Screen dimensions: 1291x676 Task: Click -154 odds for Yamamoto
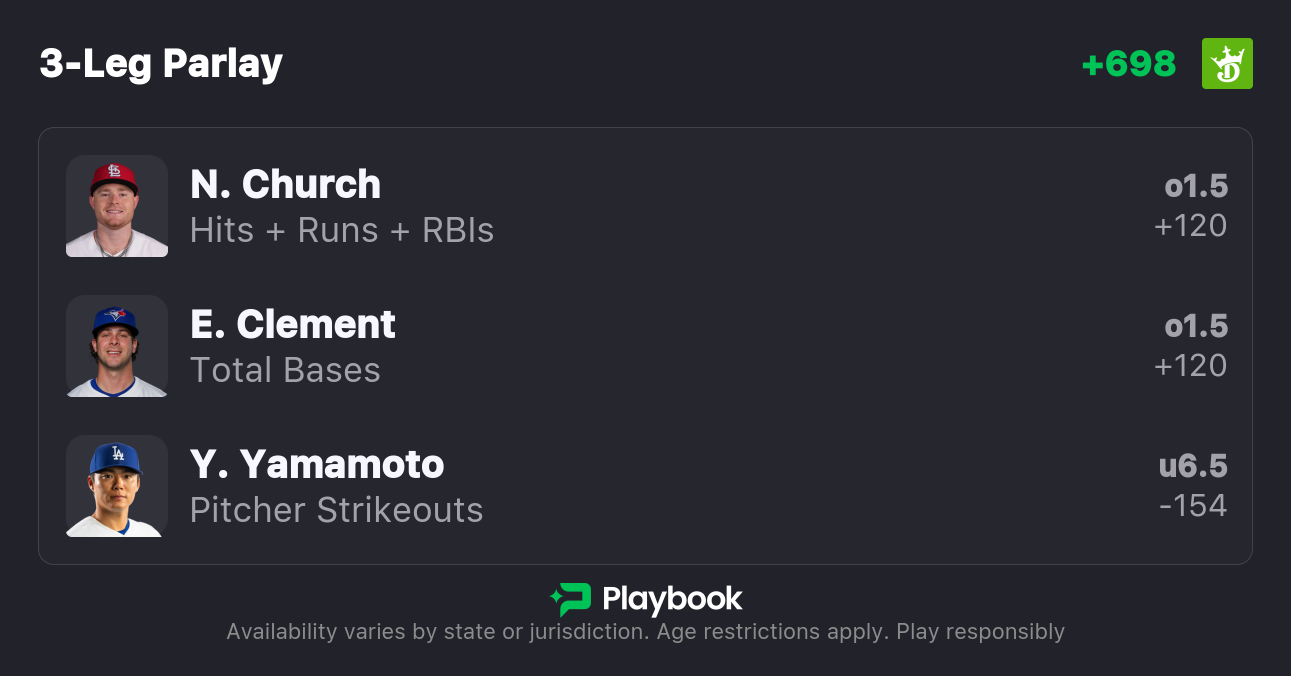tap(1193, 506)
